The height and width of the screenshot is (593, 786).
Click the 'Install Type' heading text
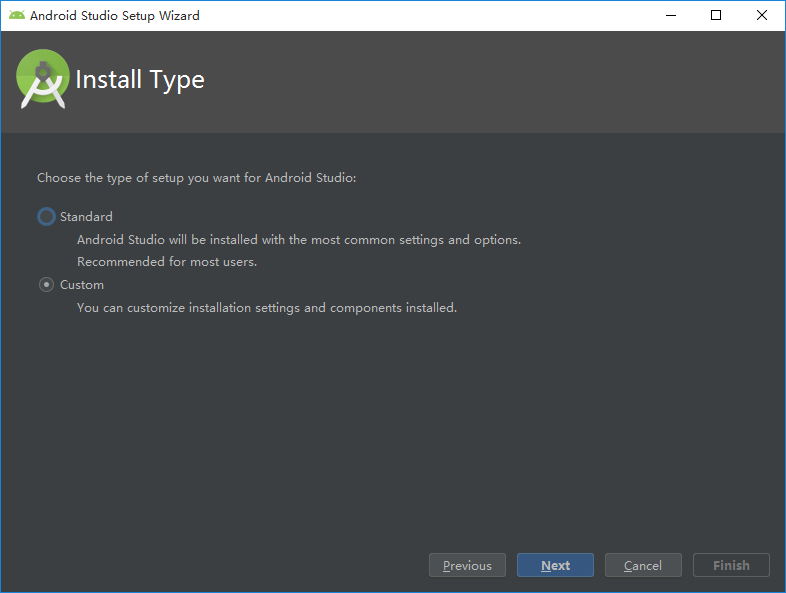tap(140, 80)
